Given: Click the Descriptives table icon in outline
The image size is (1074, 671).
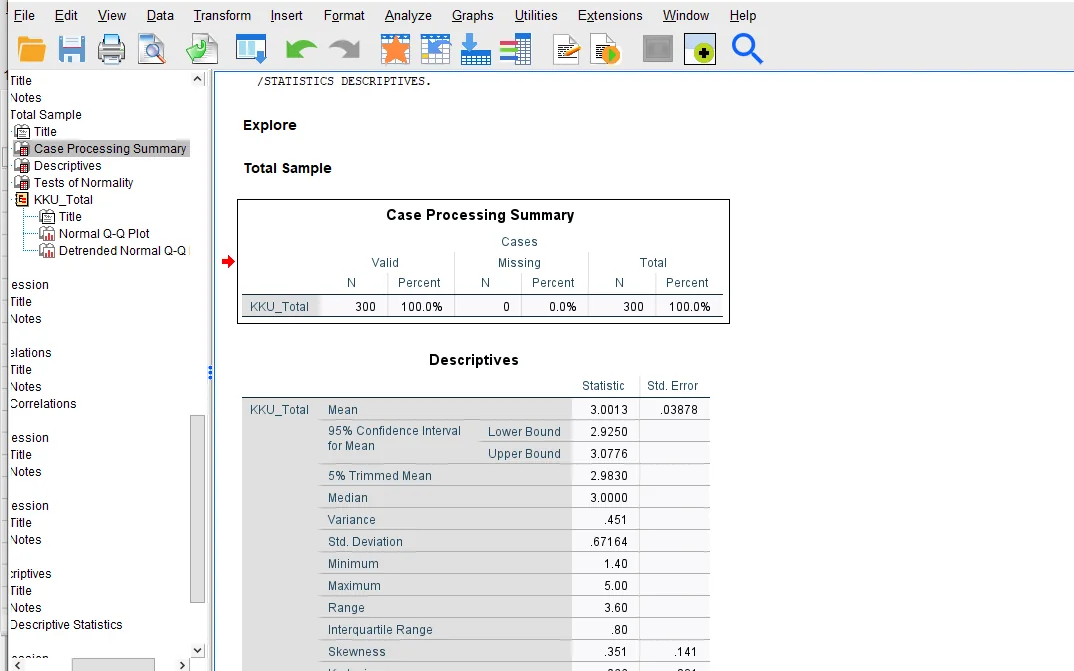Looking at the screenshot, I should pyautogui.click(x=22, y=166).
